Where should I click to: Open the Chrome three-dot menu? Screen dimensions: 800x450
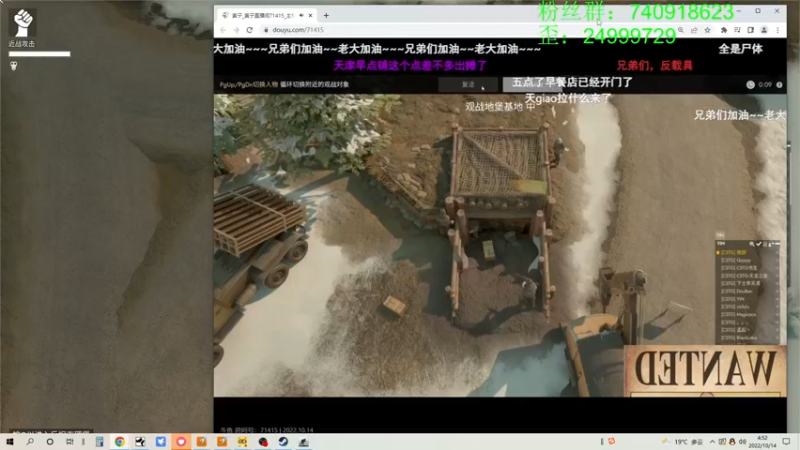click(x=778, y=30)
